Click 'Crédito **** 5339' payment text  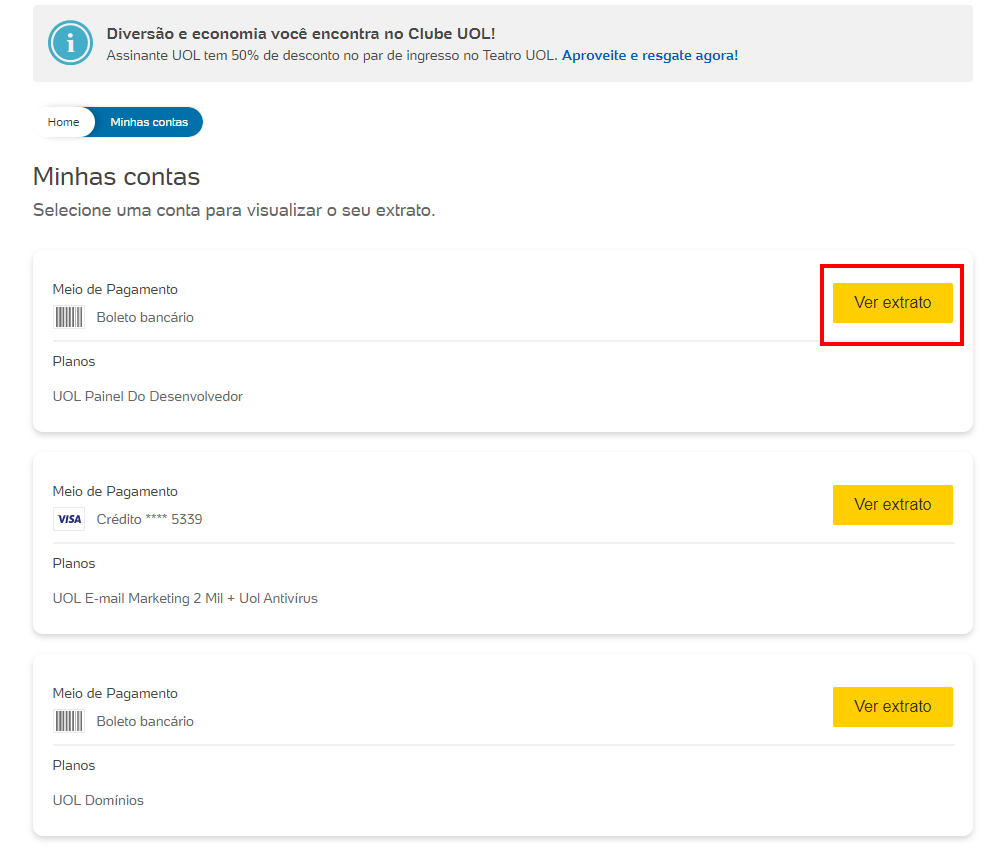click(149, 519)
